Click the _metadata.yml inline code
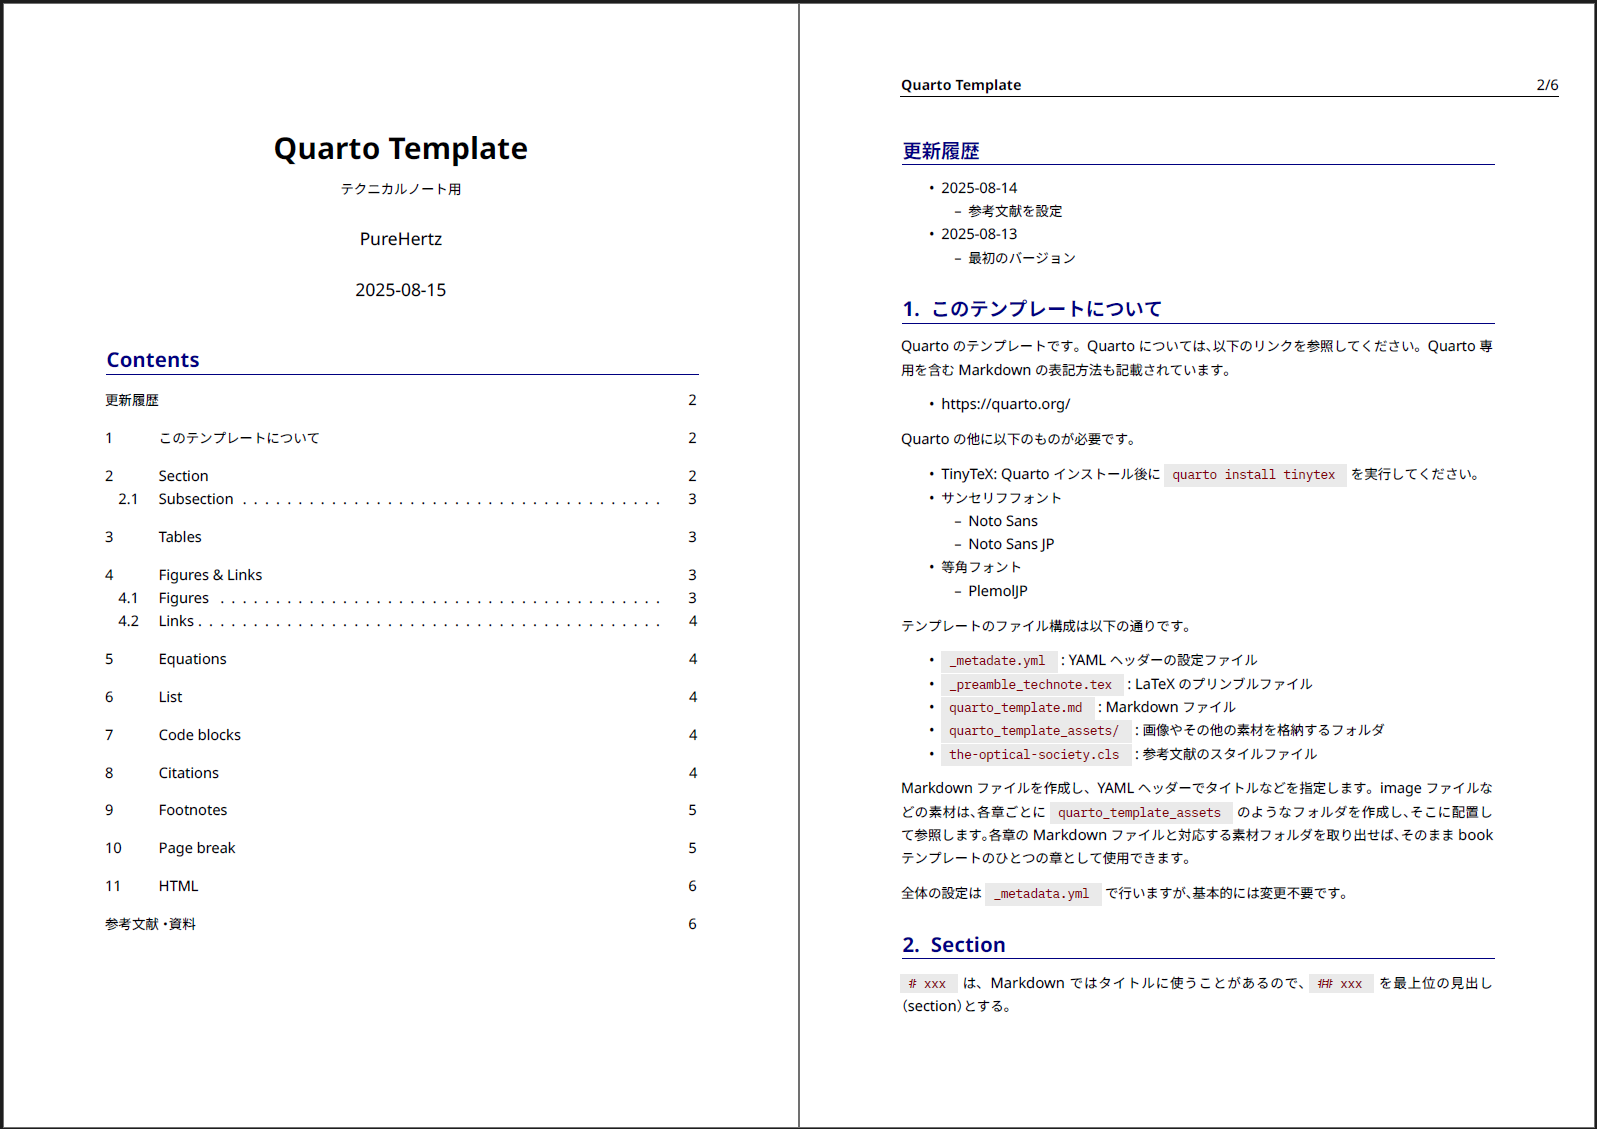The width and height of the screenshot is (1597, 1129). click(x=1041, y=894)
